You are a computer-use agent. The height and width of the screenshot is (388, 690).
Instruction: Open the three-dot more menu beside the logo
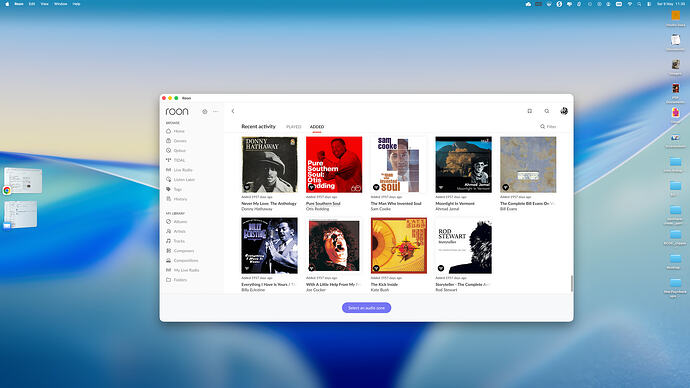point(216,112)
